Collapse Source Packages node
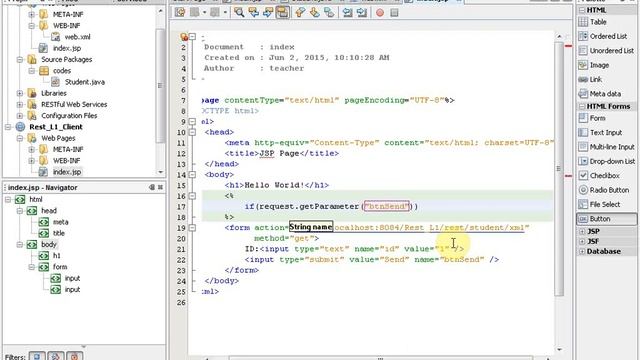This screenshot has width=640, height=360. coord(20,60)
